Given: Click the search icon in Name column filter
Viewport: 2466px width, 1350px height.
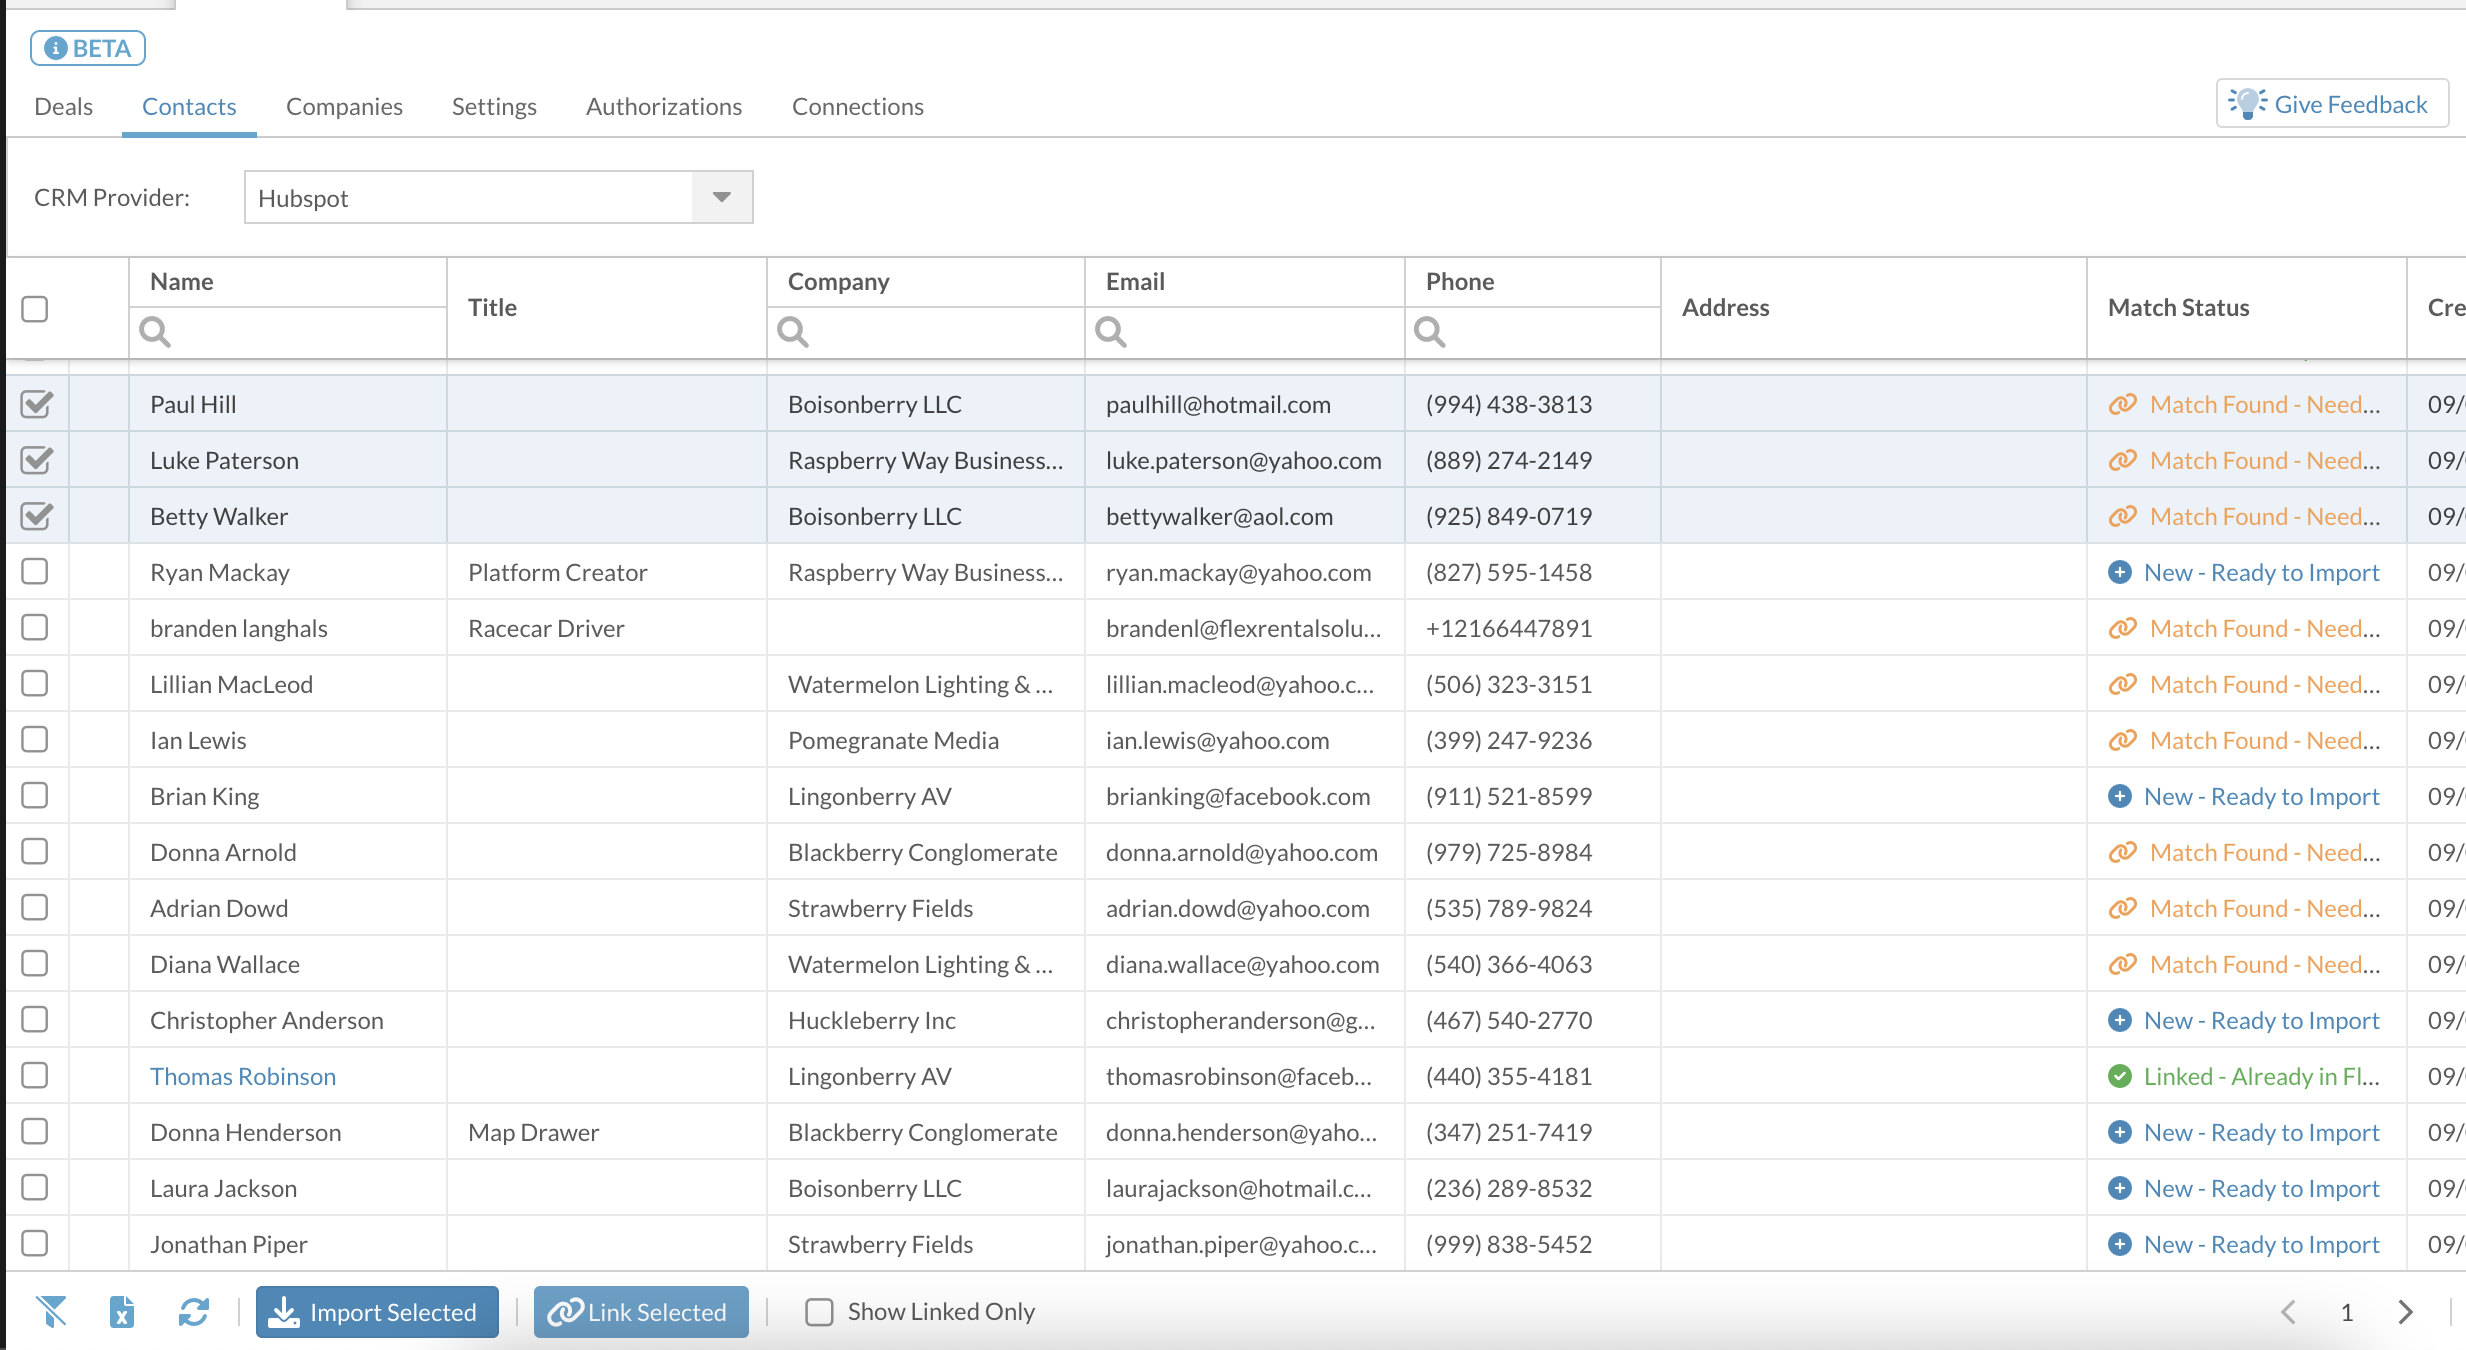Looking at the screenshot, I should tap(155, 332).
